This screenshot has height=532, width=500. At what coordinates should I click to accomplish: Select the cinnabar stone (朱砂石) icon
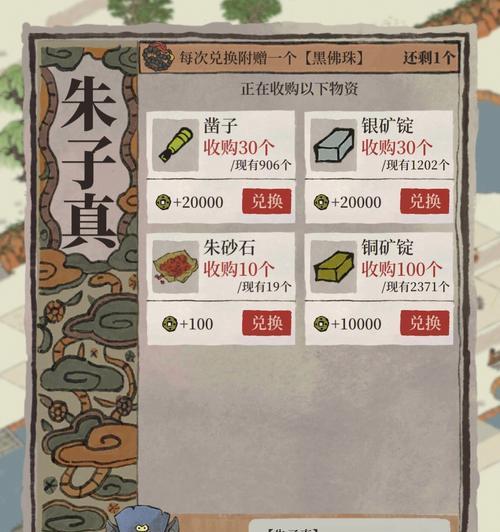(x=175, y=267)
